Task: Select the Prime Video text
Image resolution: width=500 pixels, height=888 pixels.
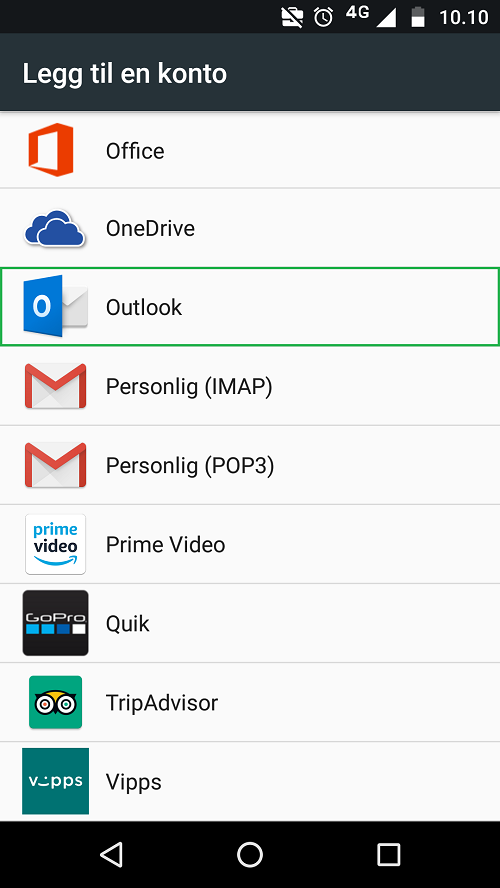Action: click(165, 545)
